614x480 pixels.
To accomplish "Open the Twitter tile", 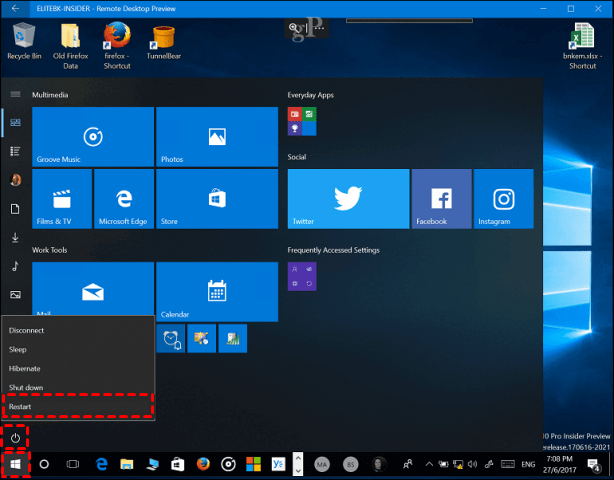I will click(x=348, y=199).
